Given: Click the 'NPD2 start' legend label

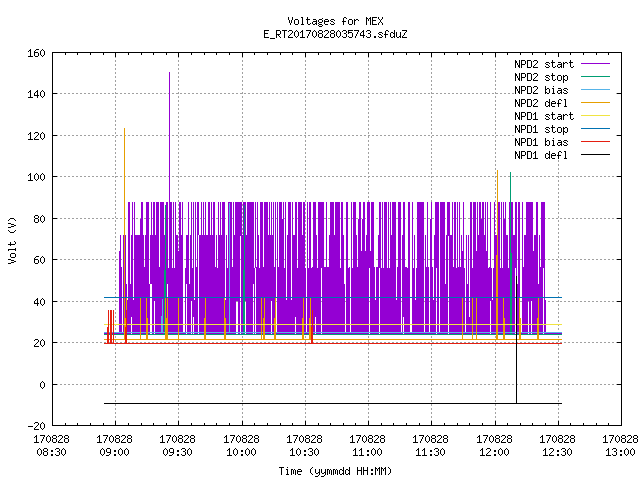Looking at the screenshot, I should pyautogui.click(x=544, y=64).
